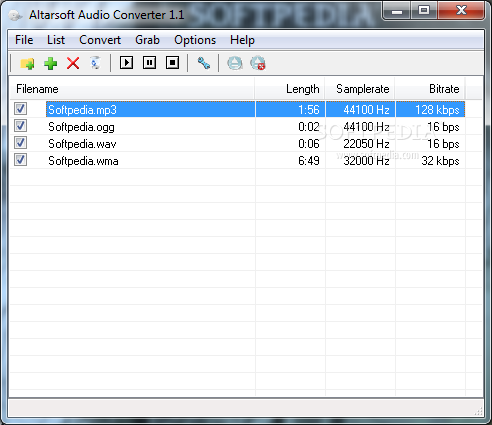Uncheck the Softpedia.ogg checkbox
The width and height of the screenshot is (492, 425).
[20, 126]
